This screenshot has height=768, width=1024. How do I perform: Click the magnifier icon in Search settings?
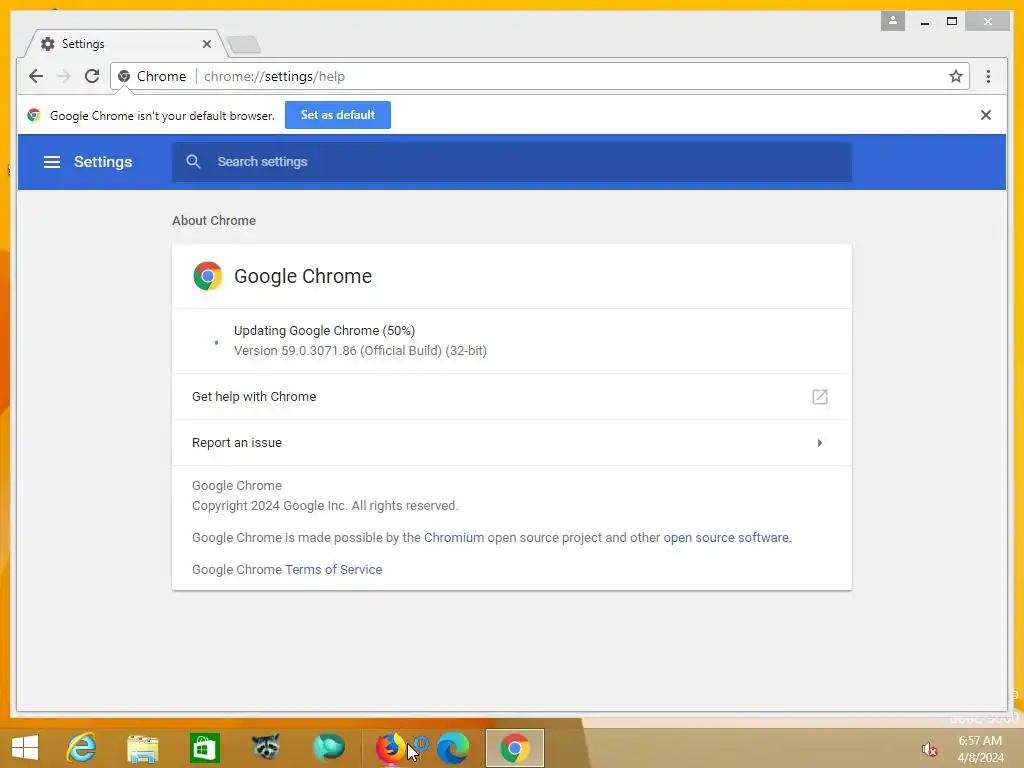click(x=193, y=161)
